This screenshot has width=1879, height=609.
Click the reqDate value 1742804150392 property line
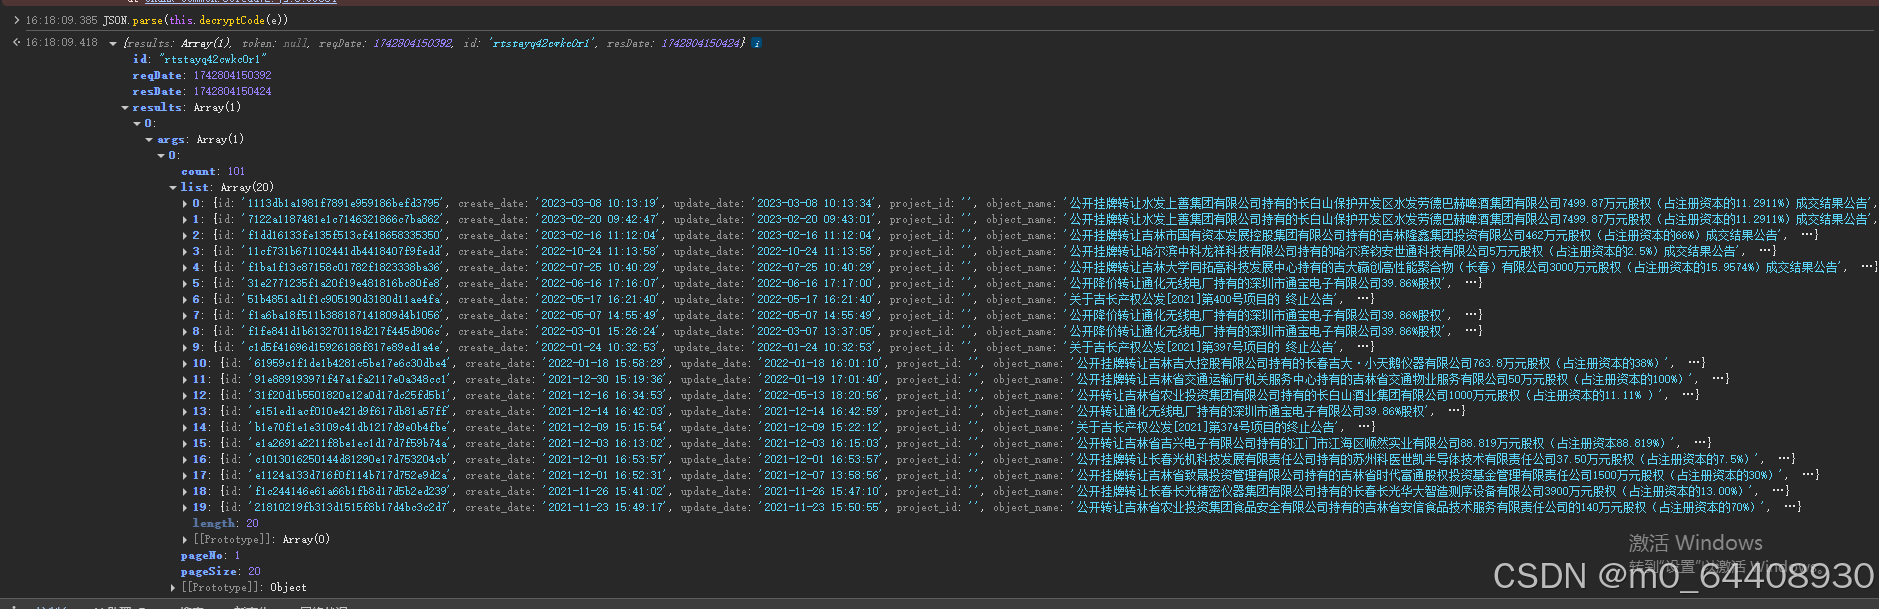[x=202, y=76]
